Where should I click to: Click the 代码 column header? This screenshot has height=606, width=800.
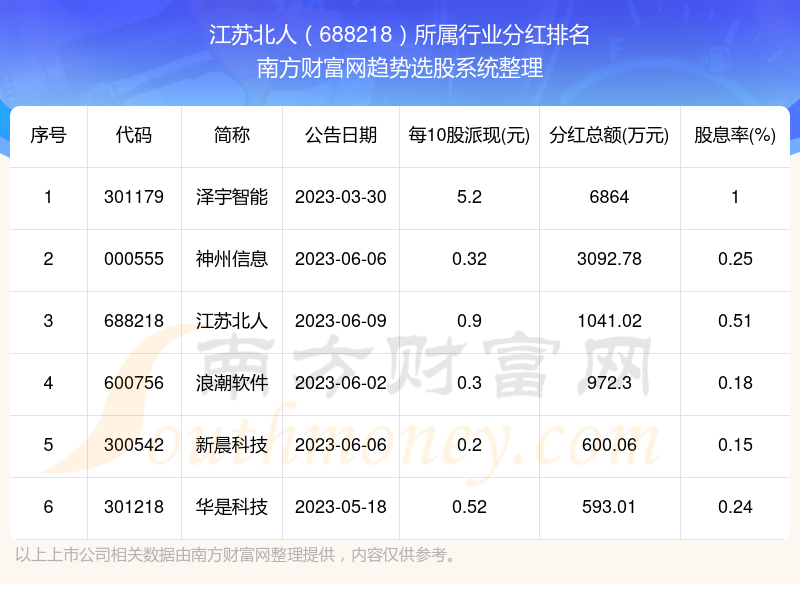pyautogui.click(x=134, y=136)
